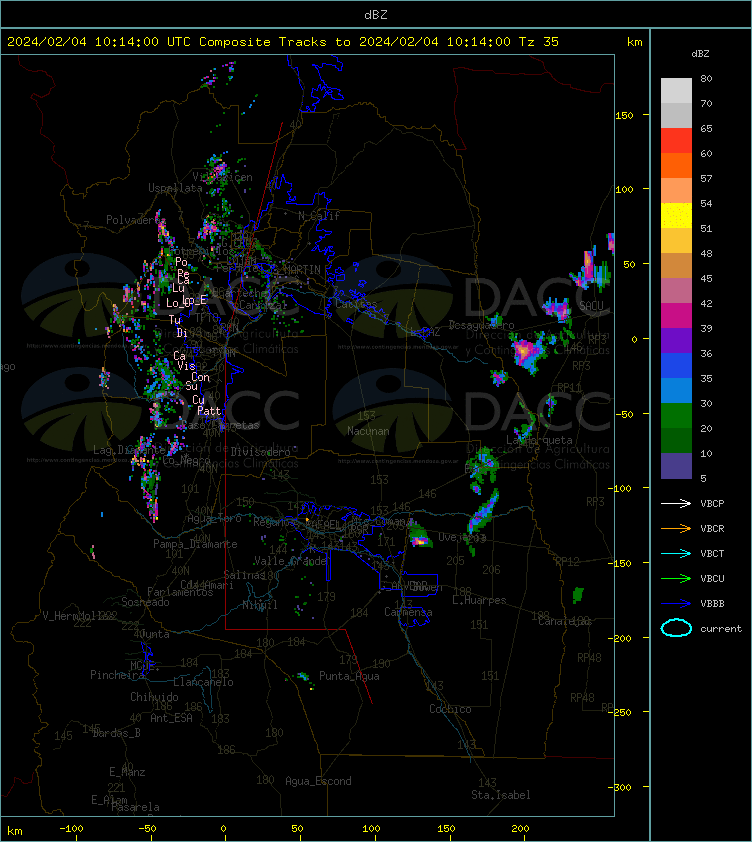Click the 'km' label in header right

point(634,42)
